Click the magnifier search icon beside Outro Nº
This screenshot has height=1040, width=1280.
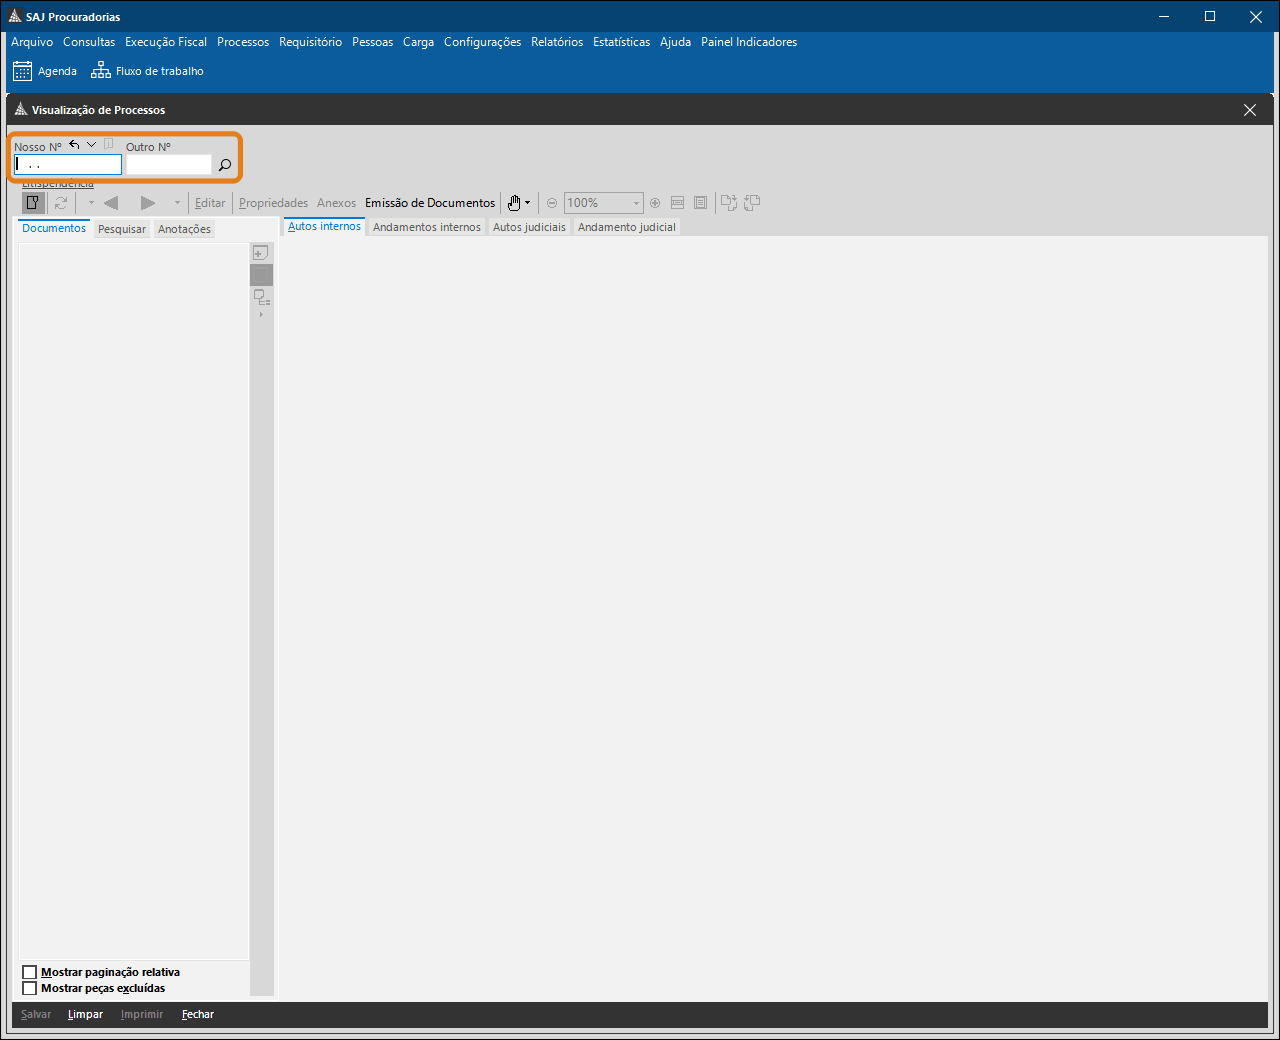click(225, 165)
